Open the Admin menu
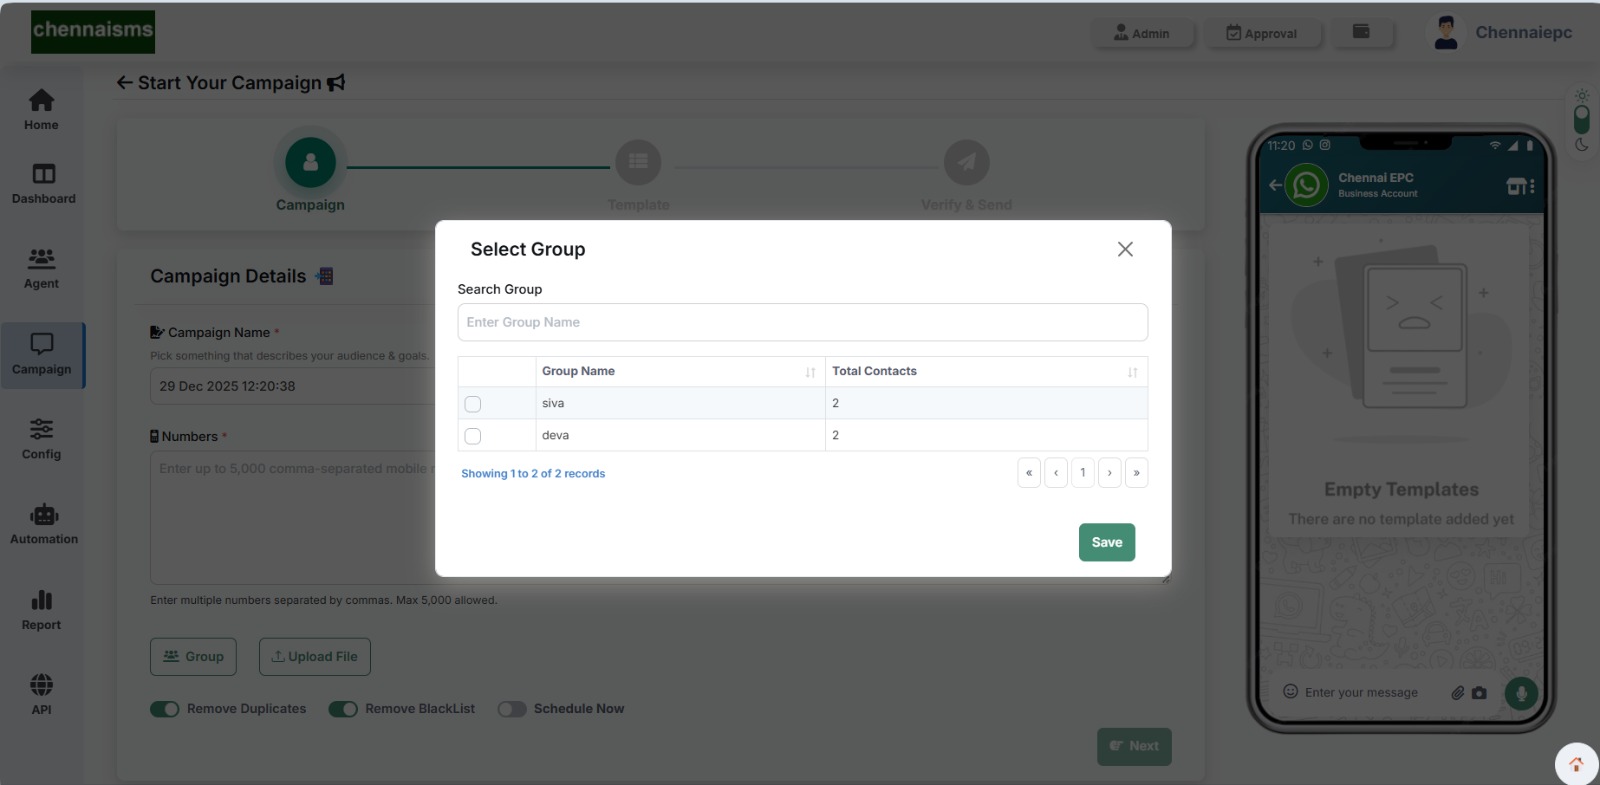This screenshot has width=1600, height=785. [x=1142, y=33]
